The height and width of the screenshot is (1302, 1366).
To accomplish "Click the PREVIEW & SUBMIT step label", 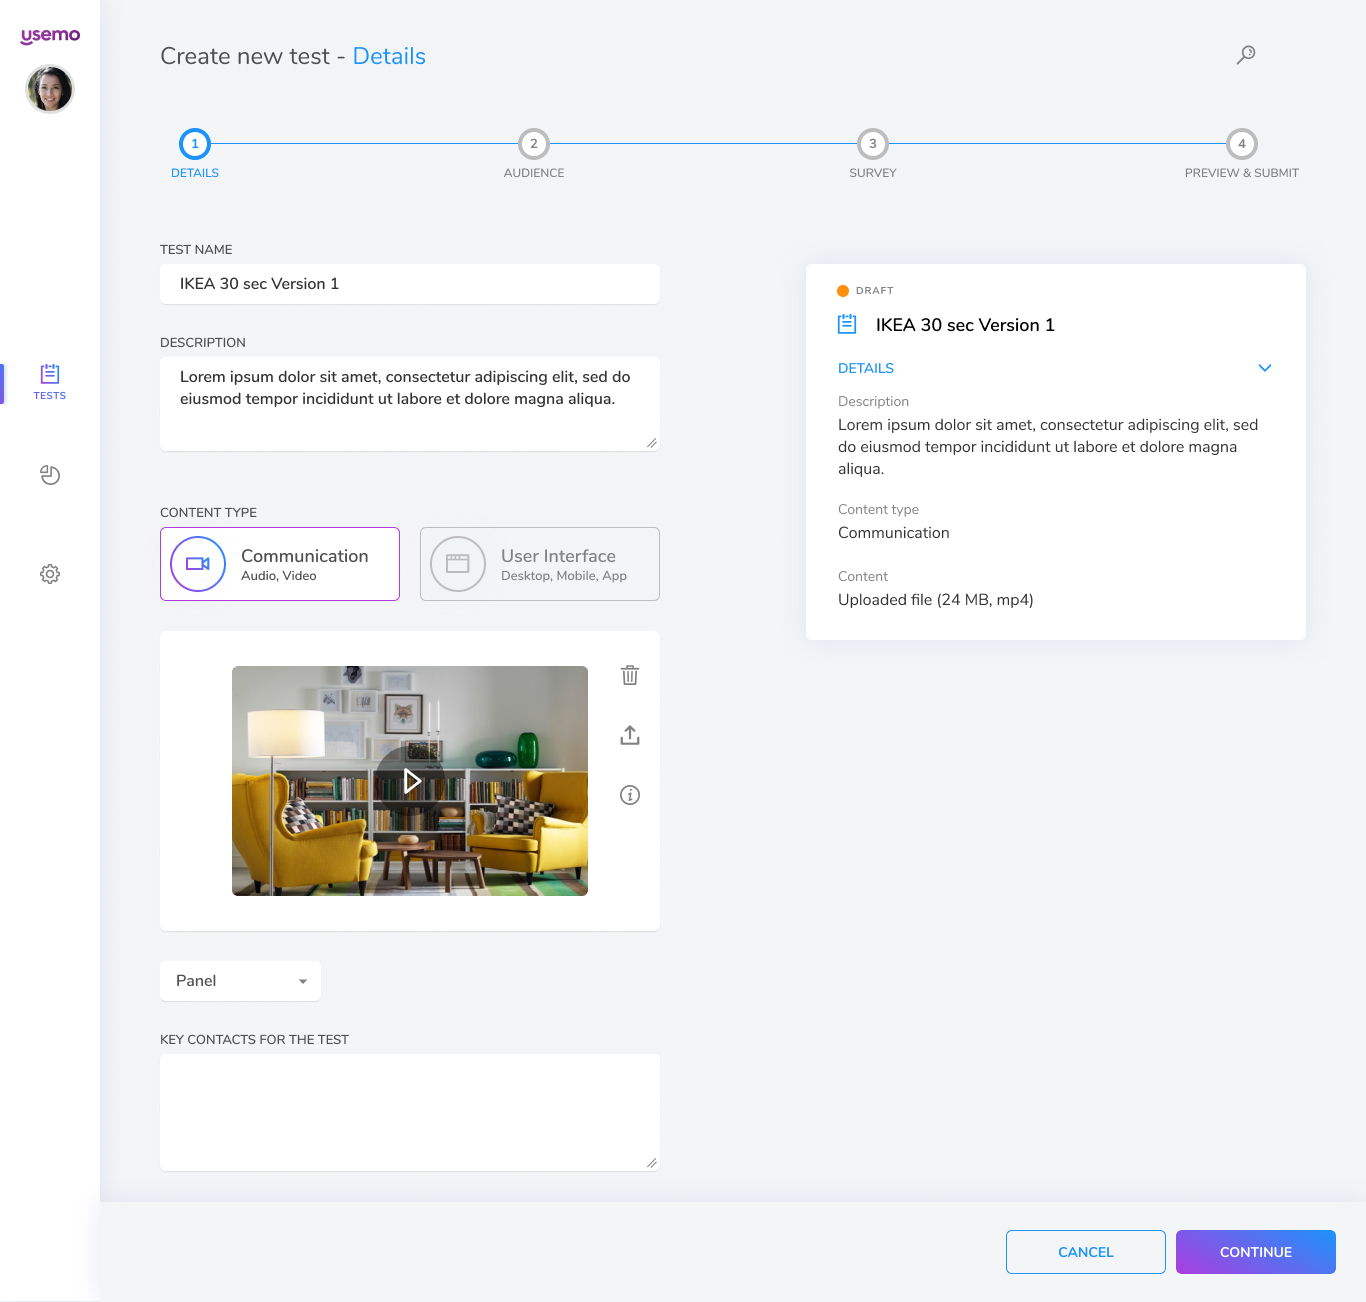I will click(1242, 173).
